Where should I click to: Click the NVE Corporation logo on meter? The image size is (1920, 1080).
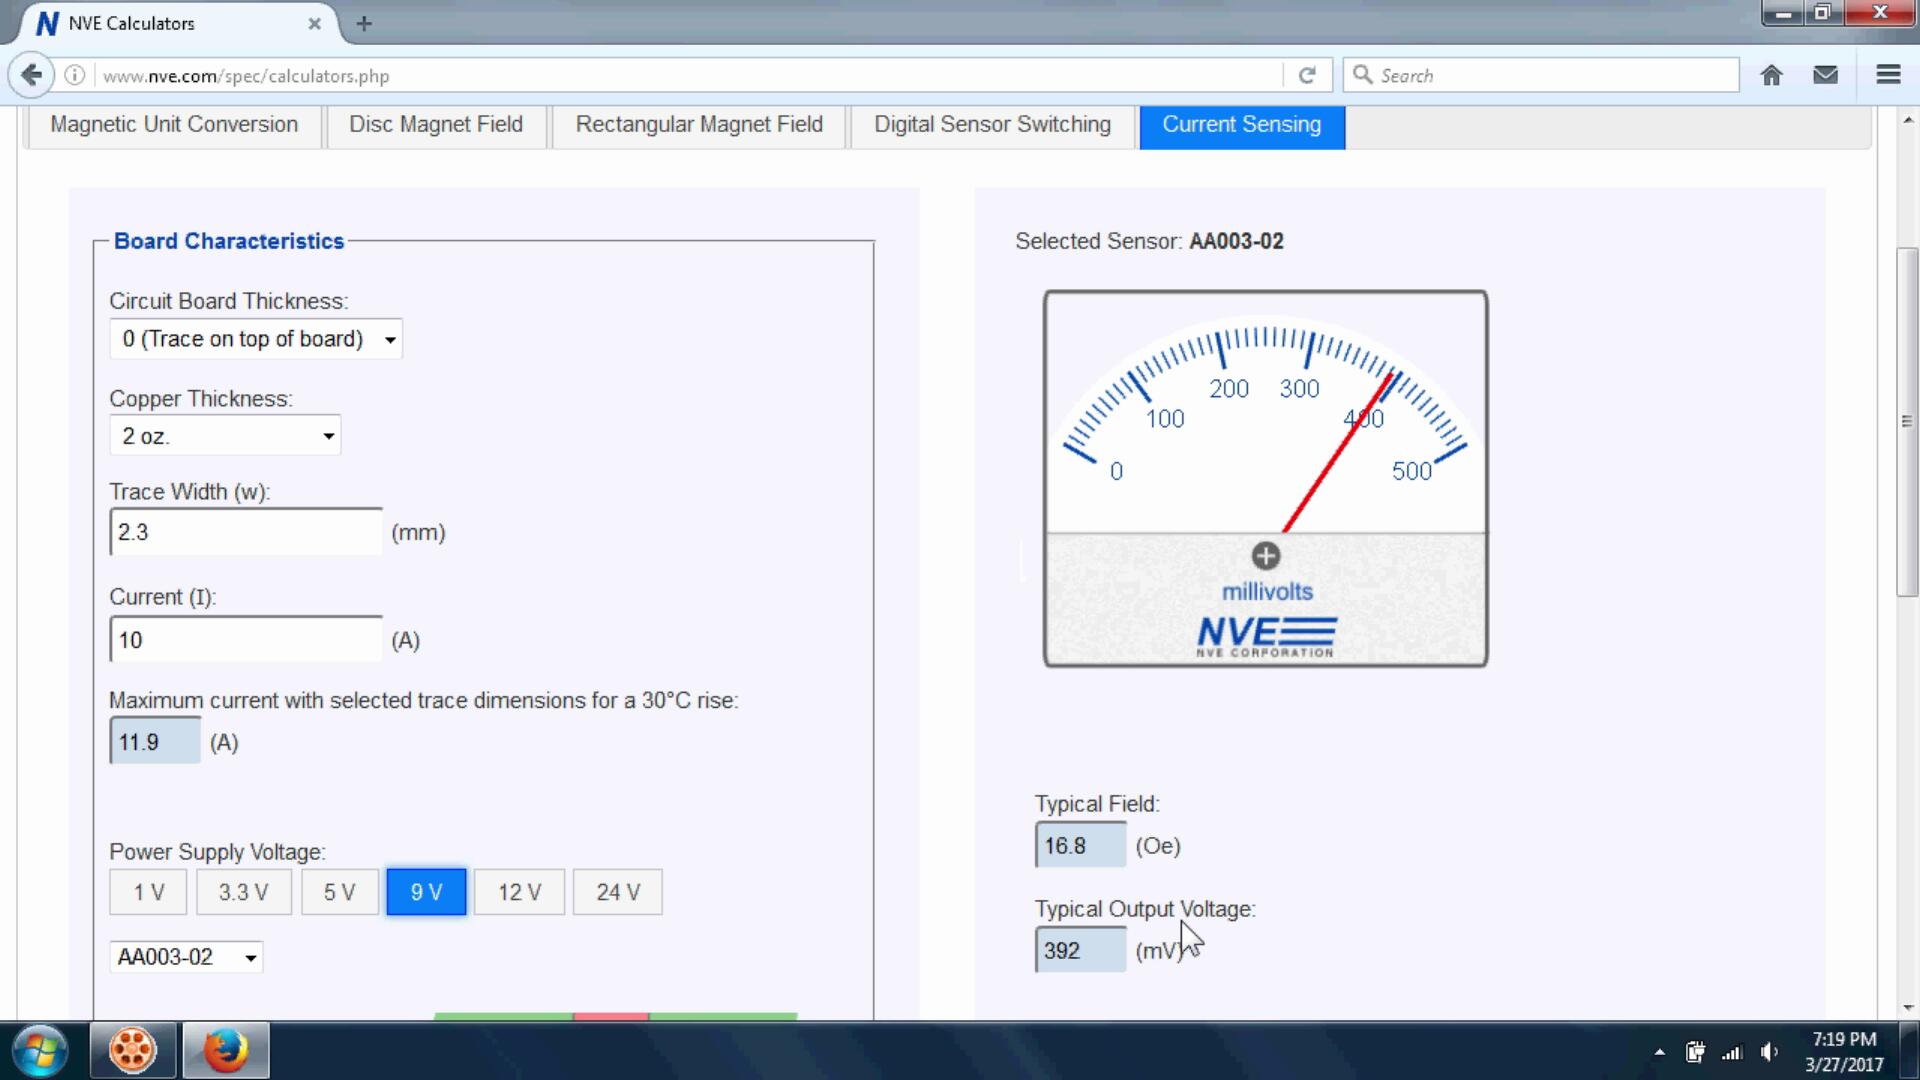point(1266,637)
